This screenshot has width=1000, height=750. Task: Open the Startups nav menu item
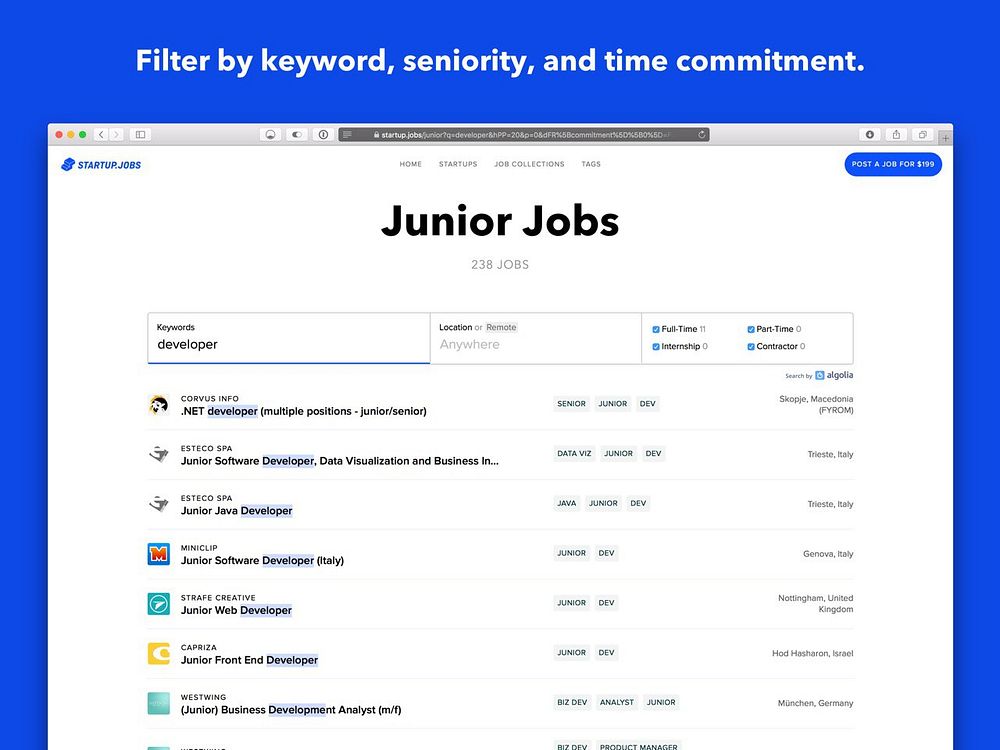point(458,164)
